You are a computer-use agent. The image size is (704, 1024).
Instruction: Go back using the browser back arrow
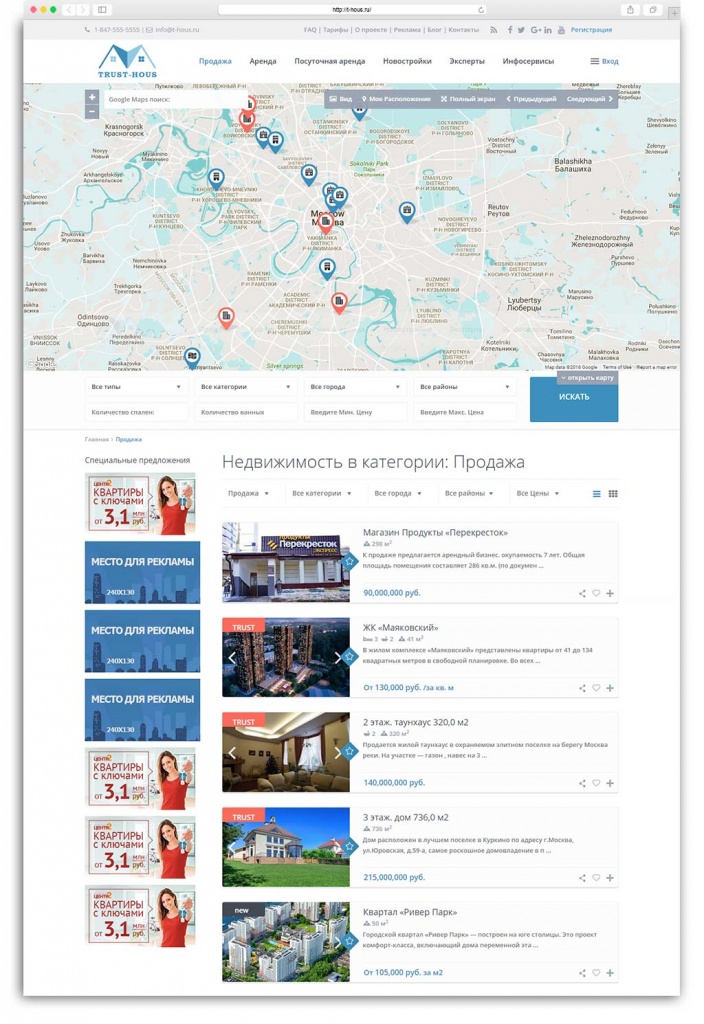(69, 10)
